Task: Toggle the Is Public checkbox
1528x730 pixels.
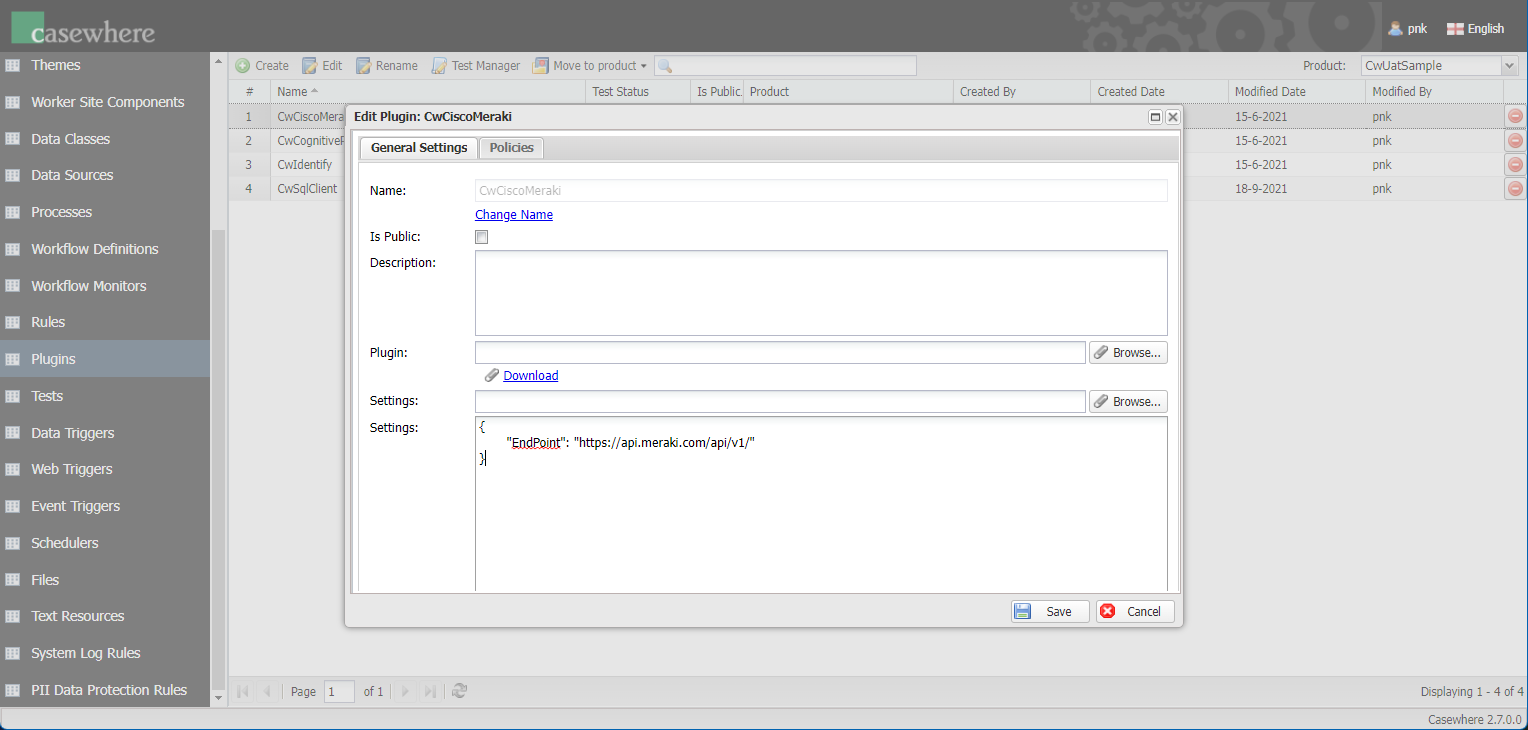Action: [x=481, y=236]
